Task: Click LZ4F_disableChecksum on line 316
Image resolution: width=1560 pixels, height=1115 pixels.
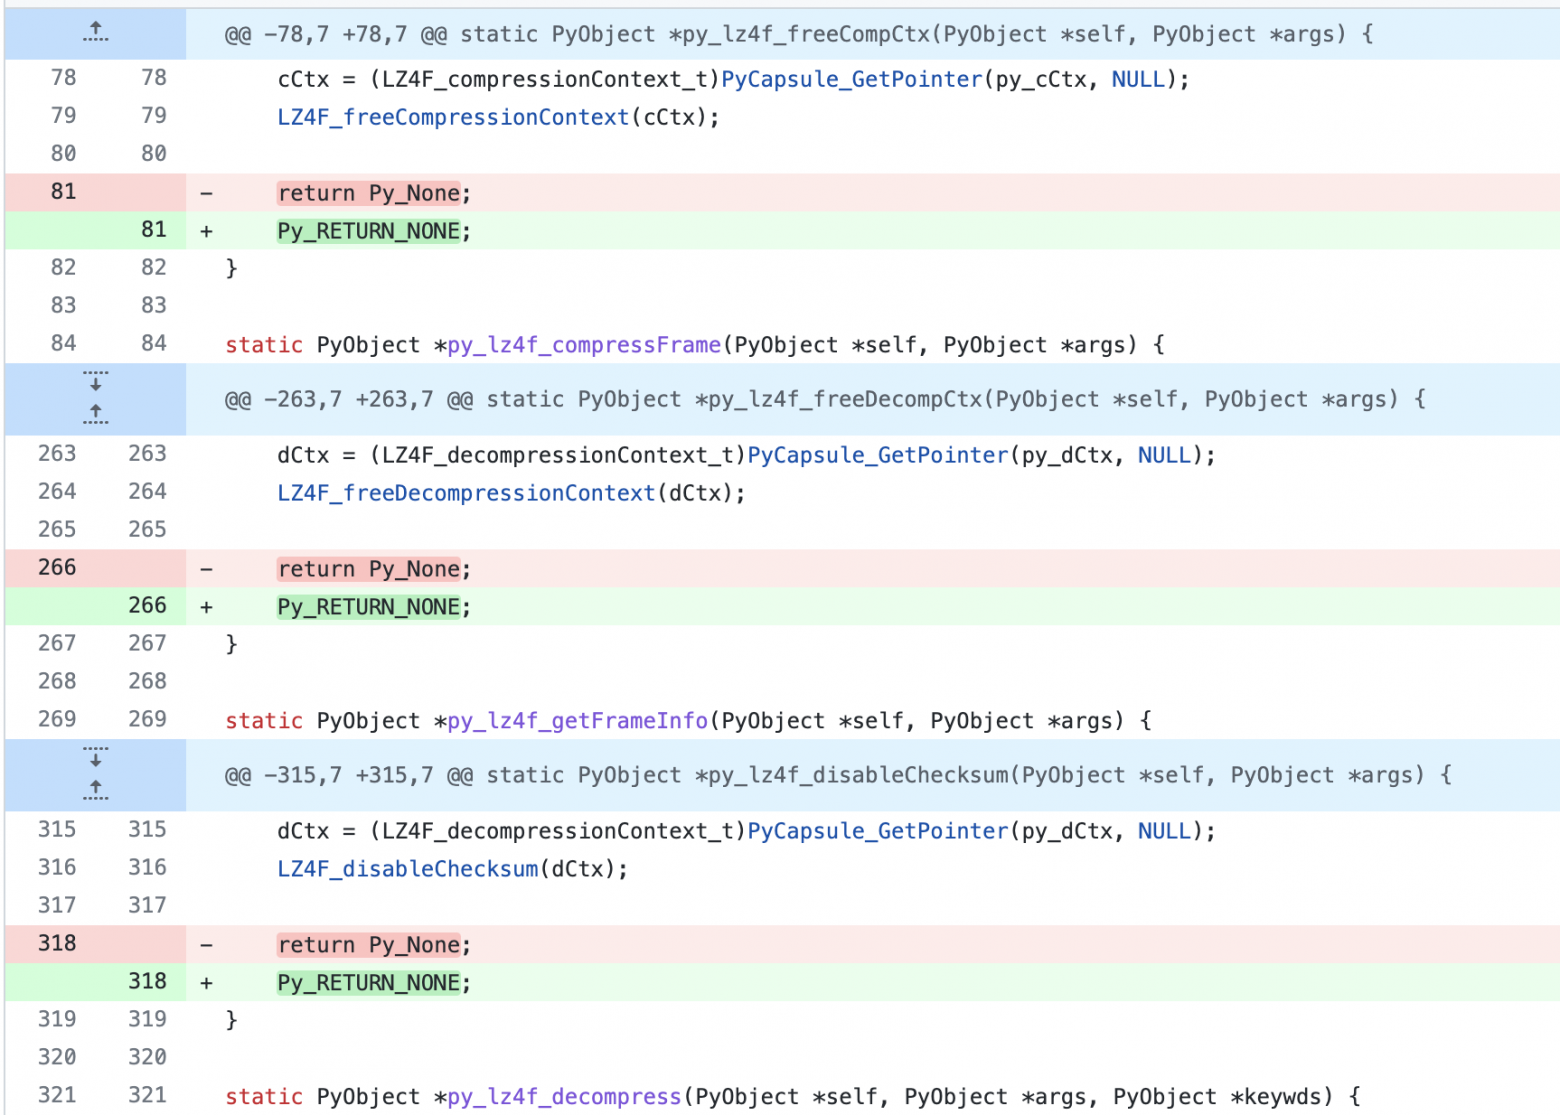Action: [x=408, y=869]
